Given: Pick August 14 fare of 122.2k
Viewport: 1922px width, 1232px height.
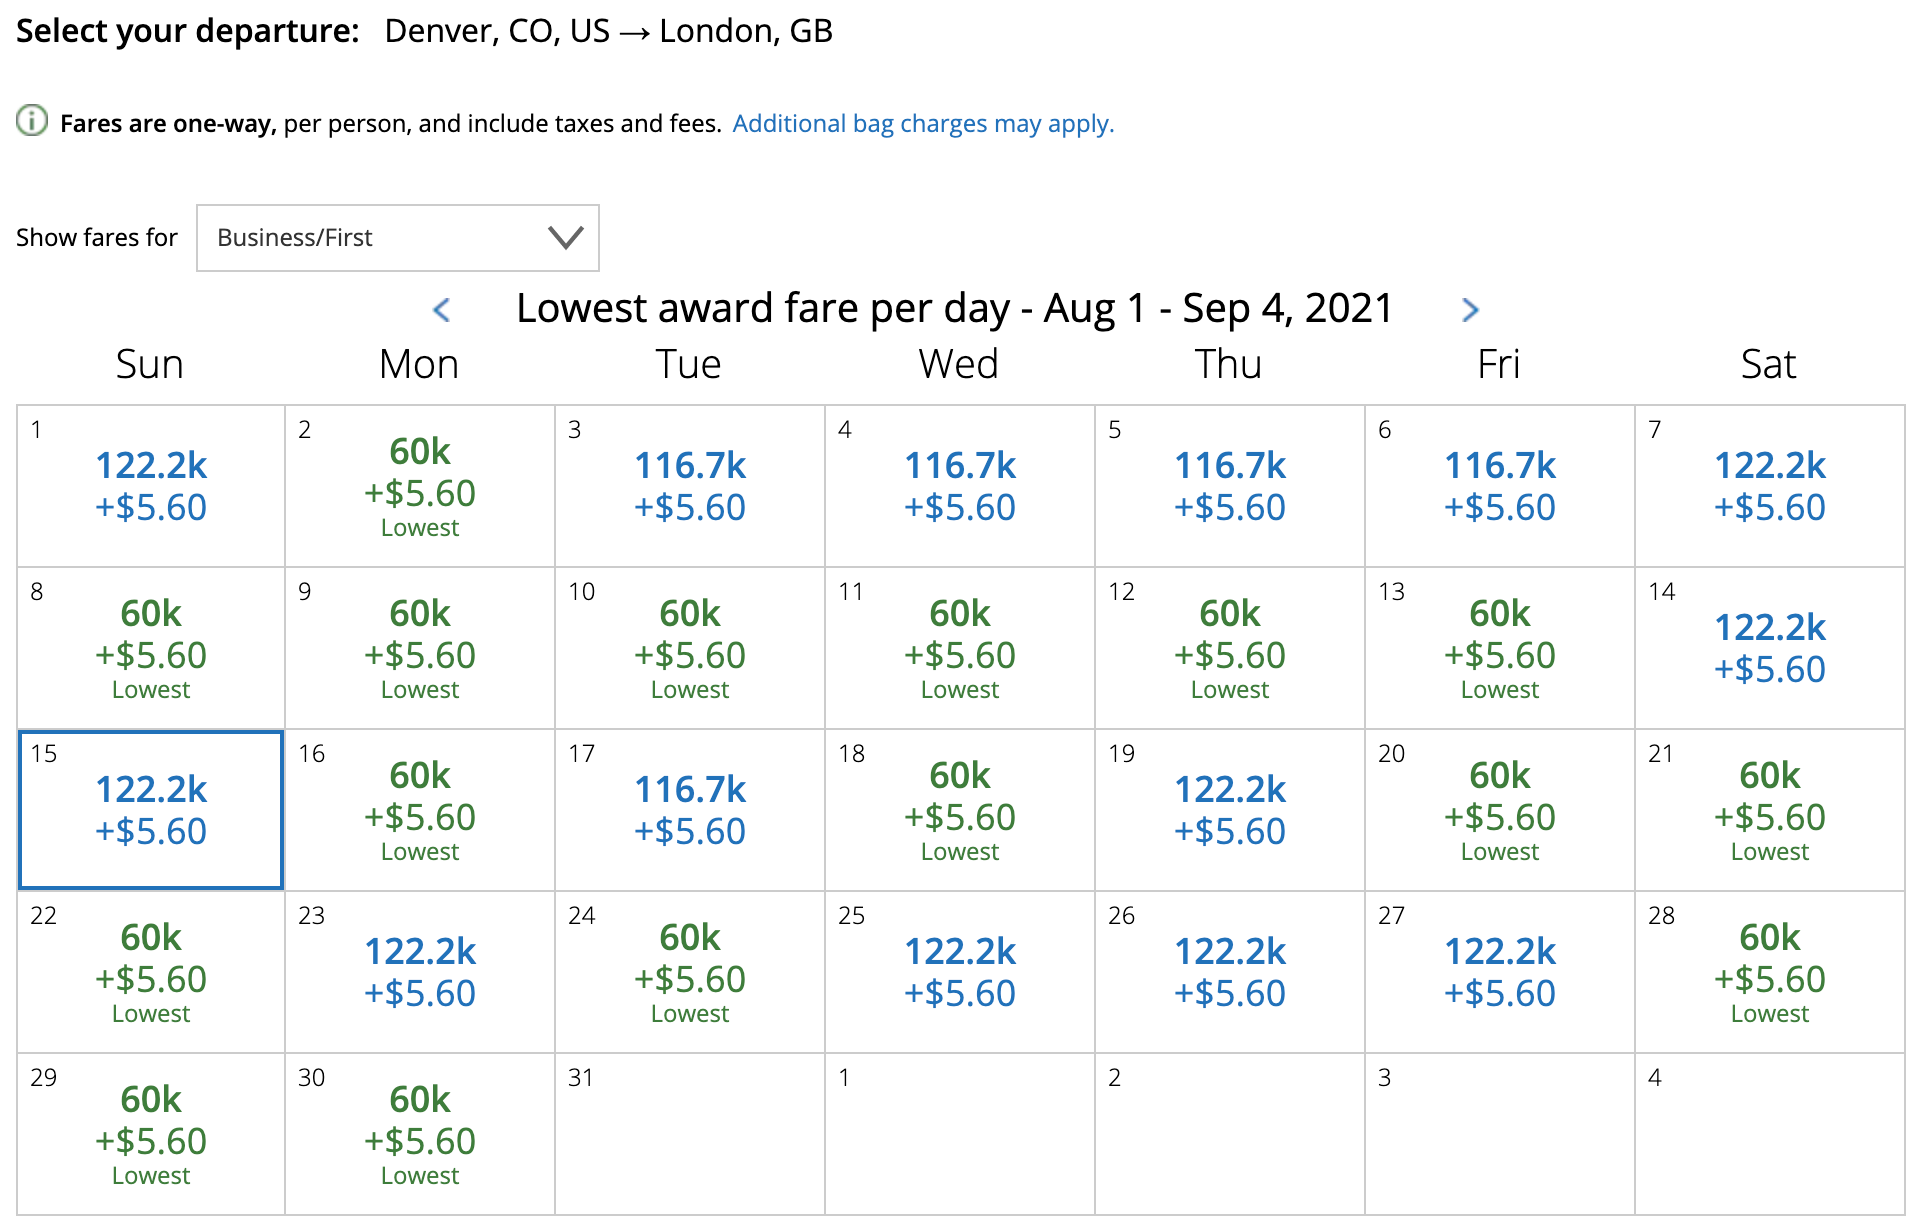Looking at the screenshot, I should [x=1770, y=648].
